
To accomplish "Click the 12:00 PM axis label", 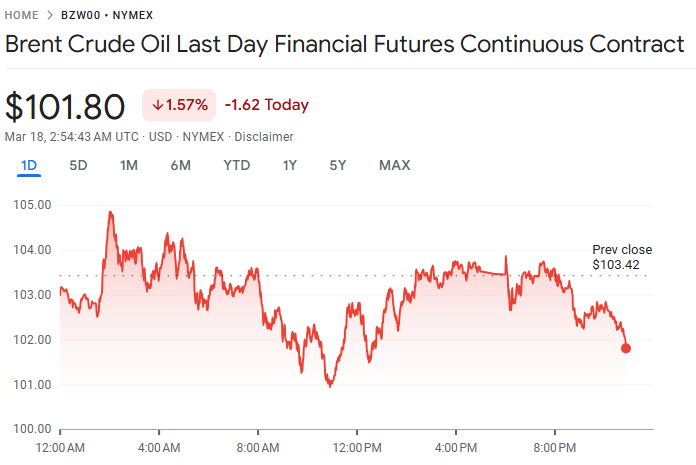I will [x=358, y=446].
